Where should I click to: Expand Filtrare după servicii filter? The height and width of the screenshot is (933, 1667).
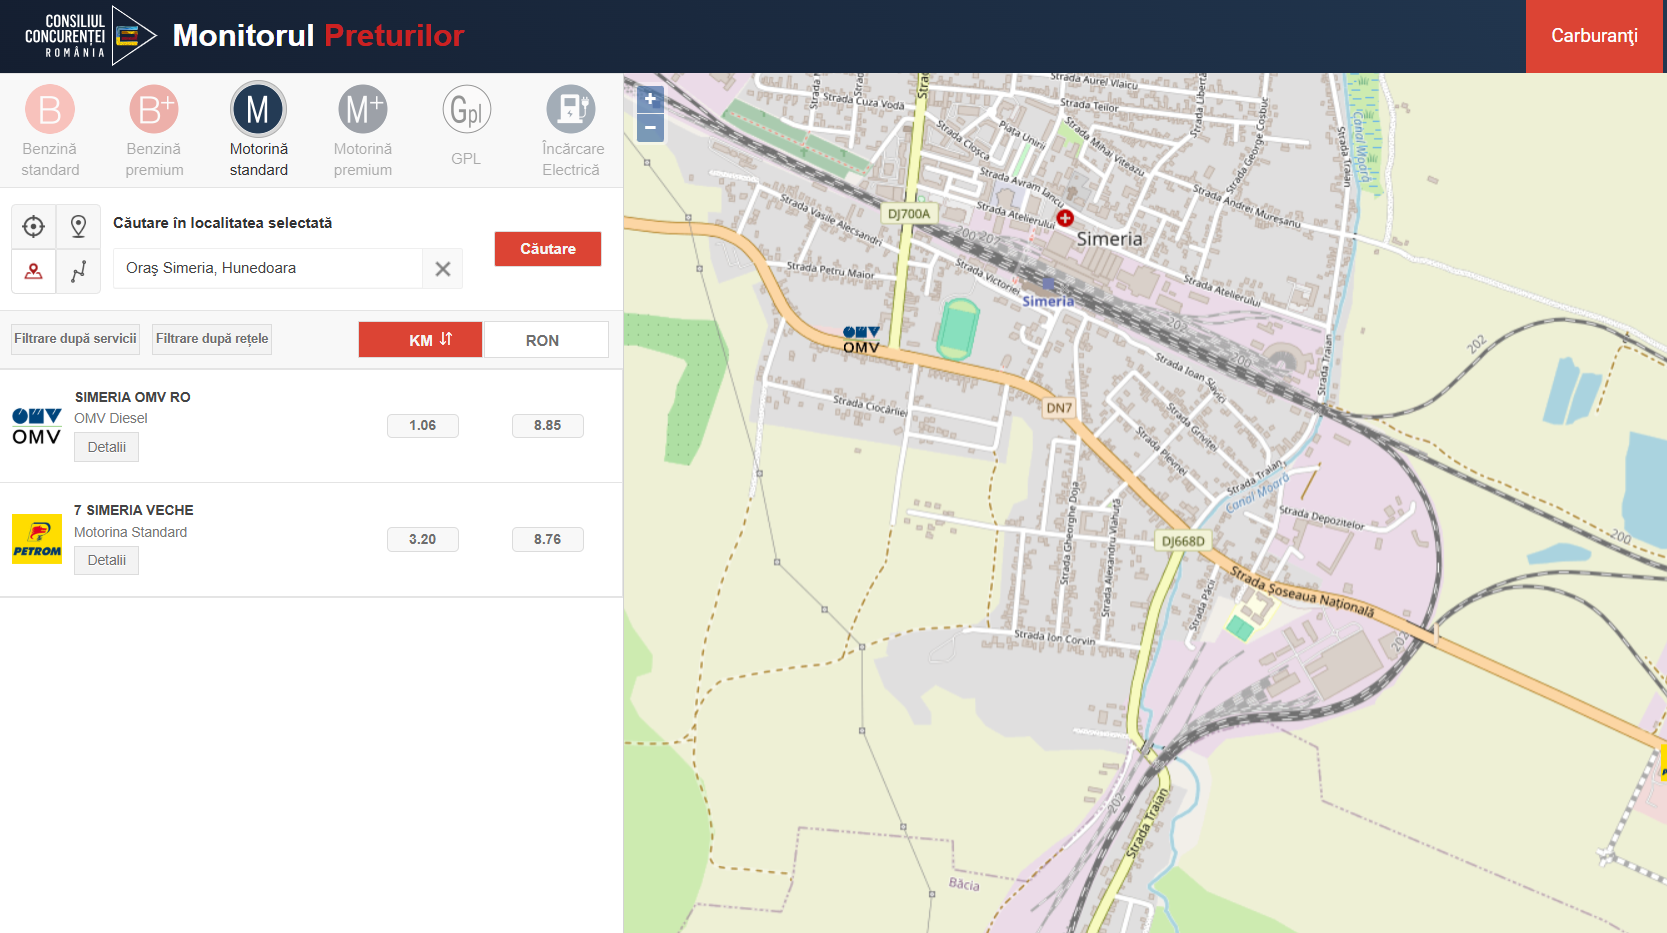click(x=76, y=339)
